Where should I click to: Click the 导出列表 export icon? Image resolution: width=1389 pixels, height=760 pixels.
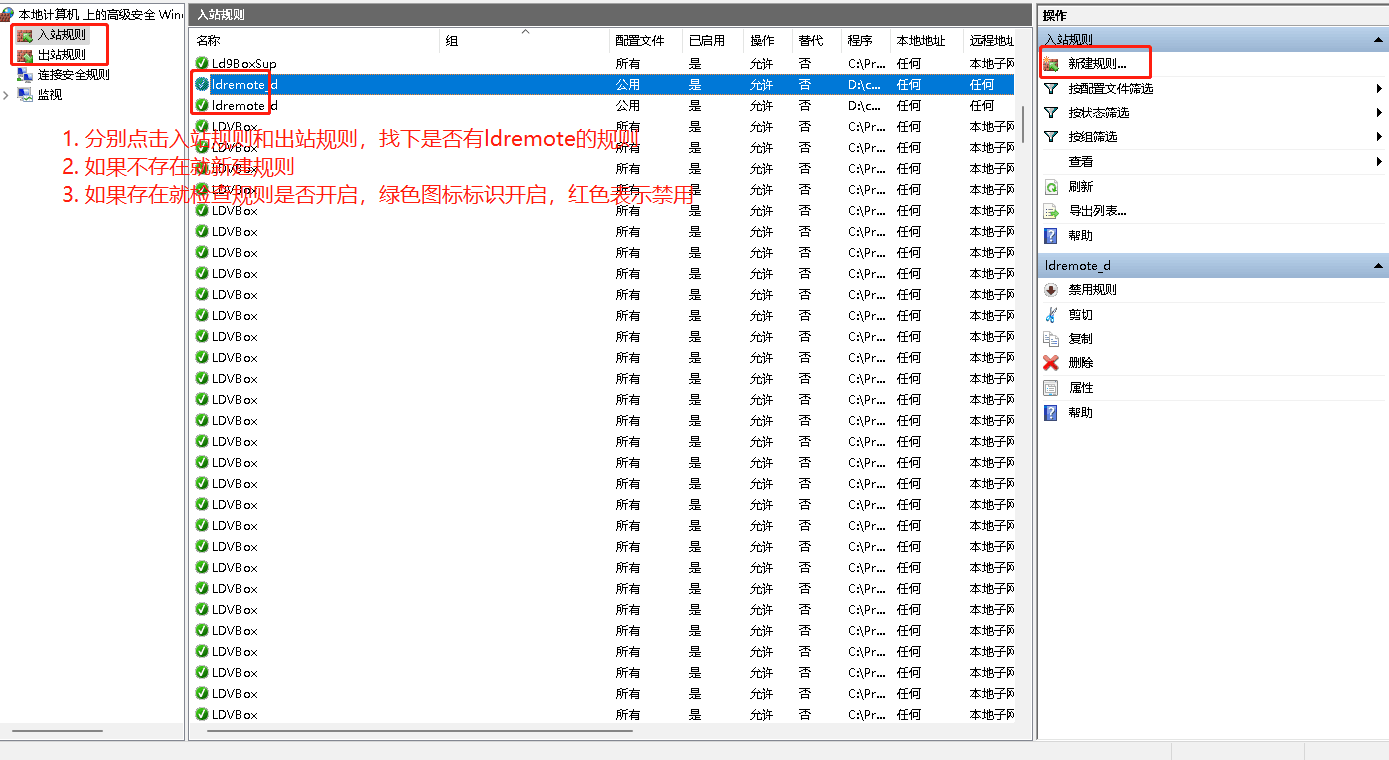(1051, 211)
